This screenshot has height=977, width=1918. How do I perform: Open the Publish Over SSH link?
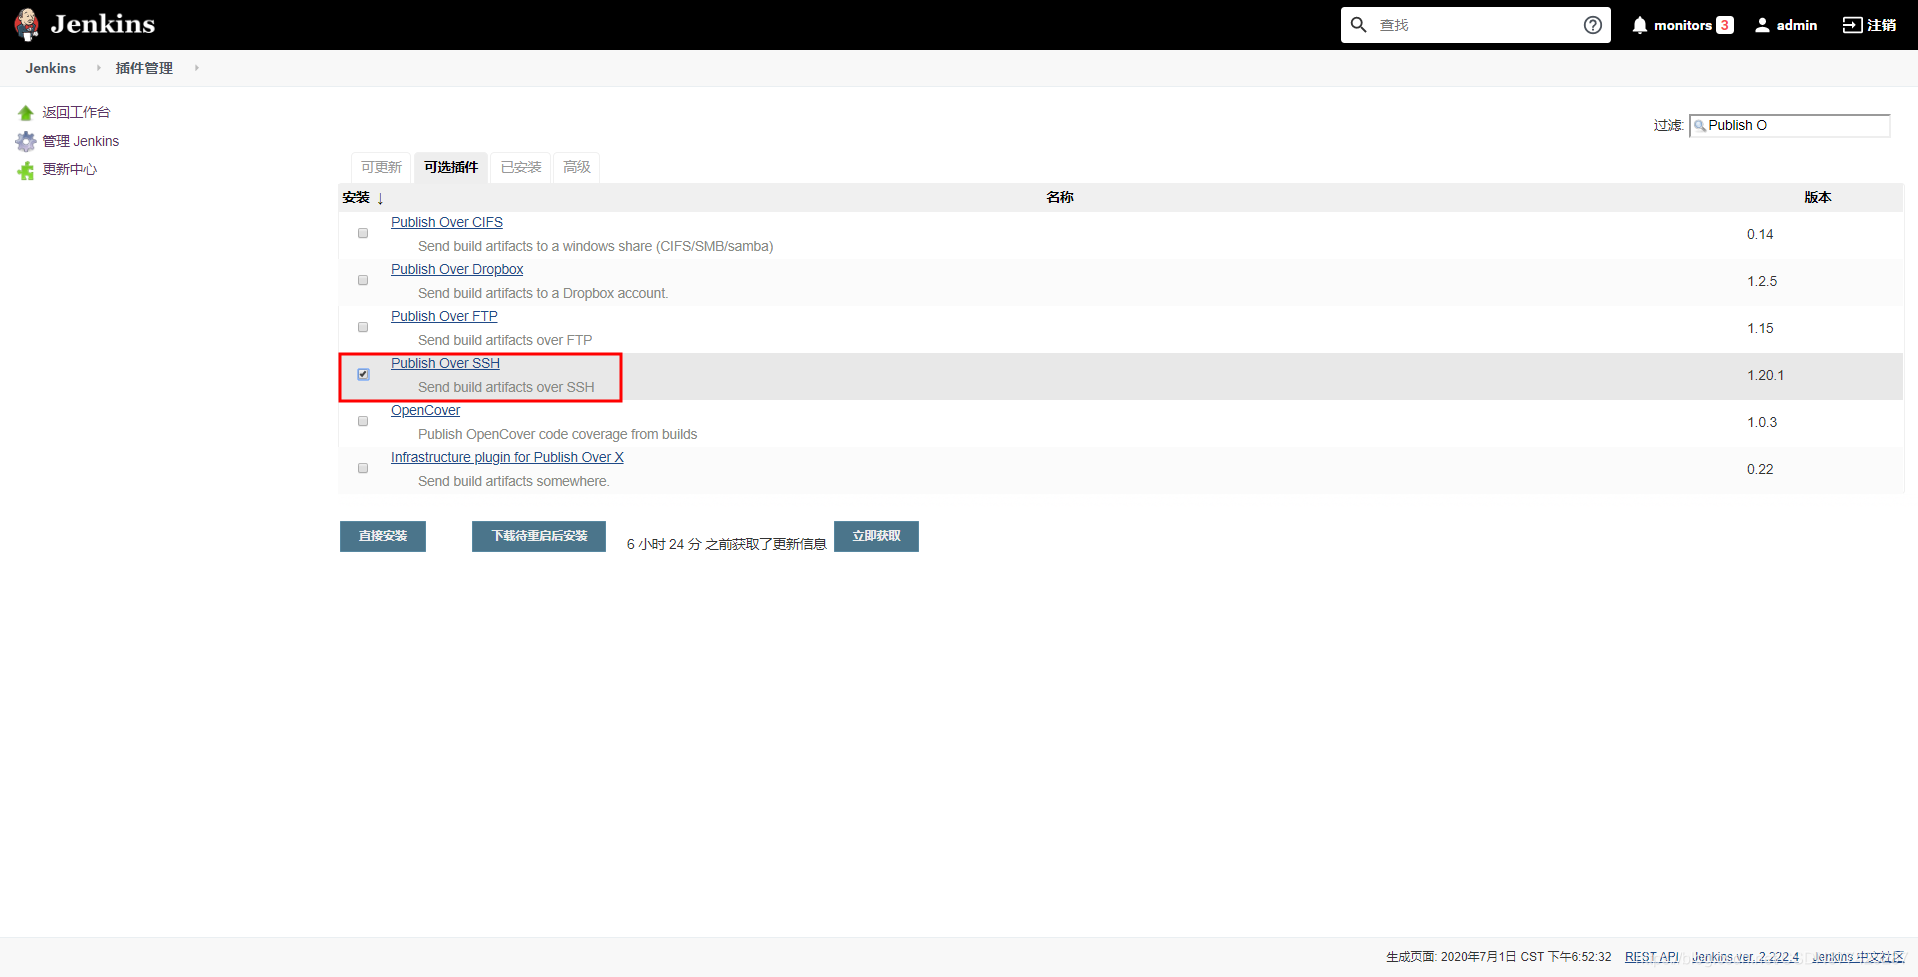point(445,363)
